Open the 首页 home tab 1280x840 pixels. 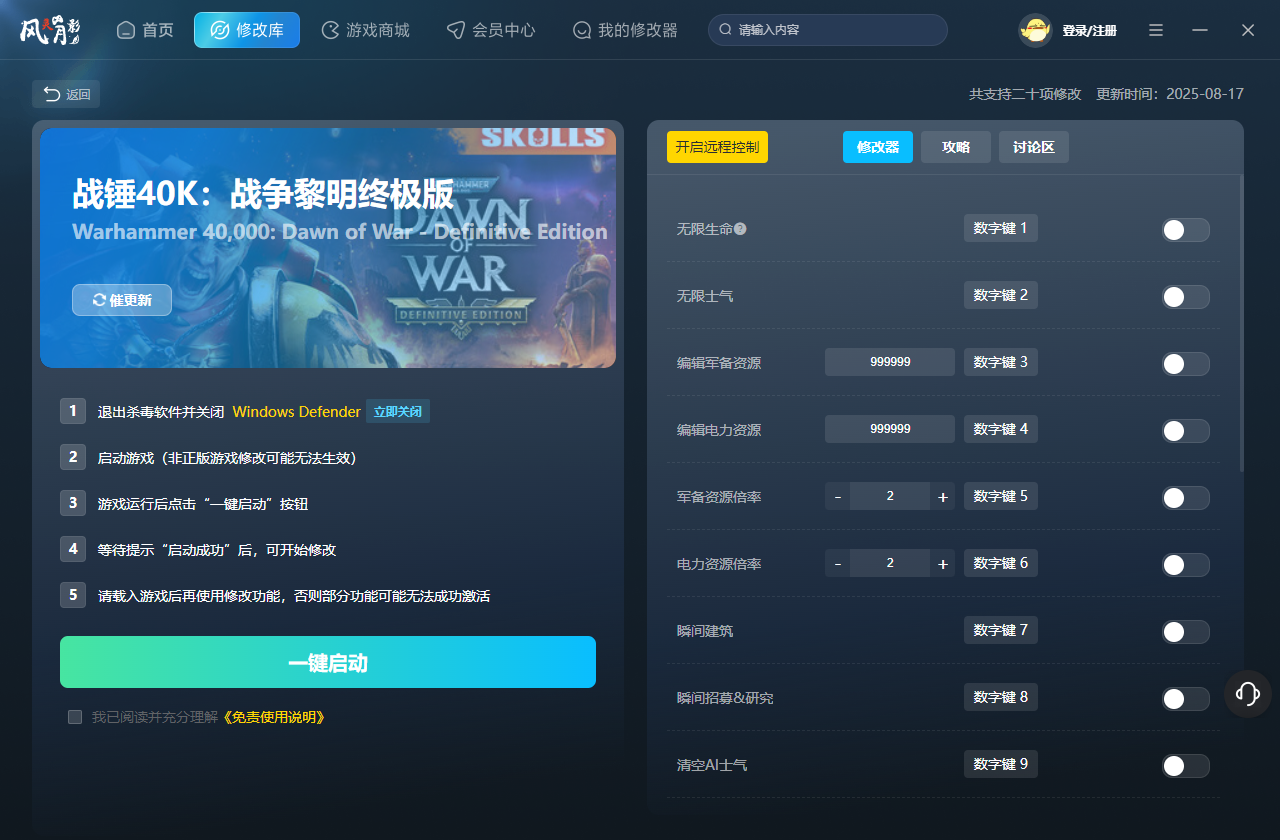pos(145,30)
